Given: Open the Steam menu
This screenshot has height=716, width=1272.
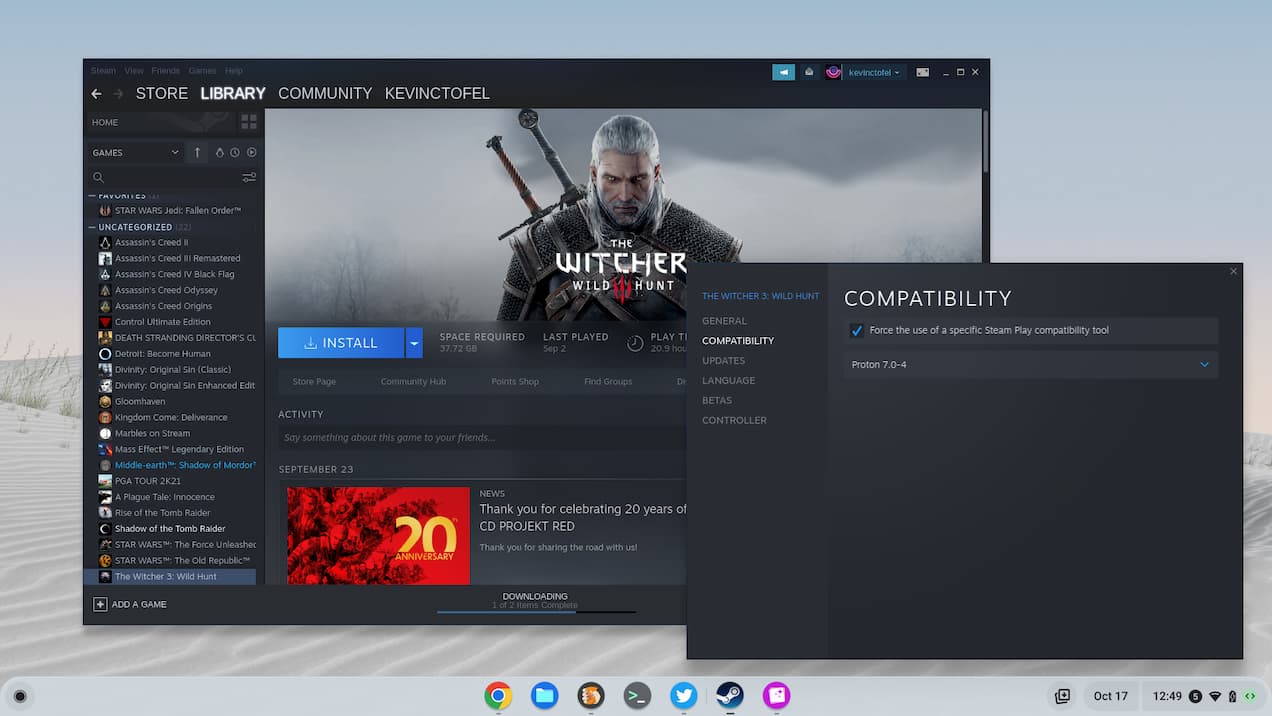Looking at the screenshot, I should tap(103, 71).
